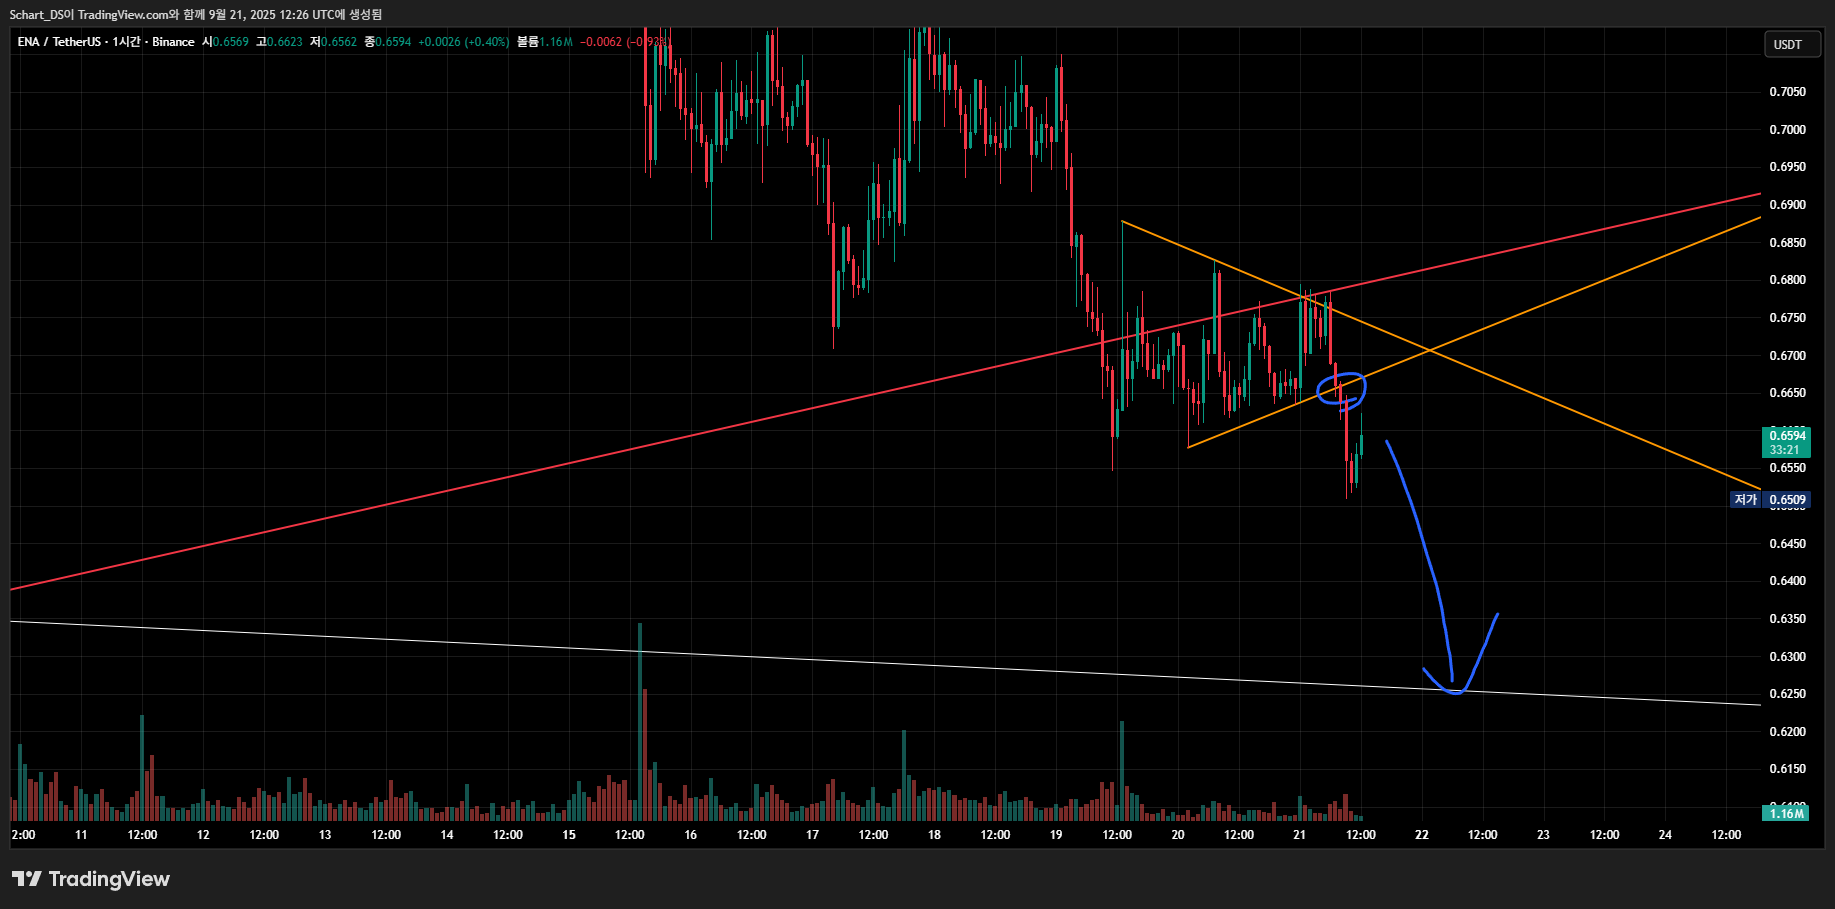Viewport: 1835px width, 909px height.
Task: Click date label 13 on time axis
Action: coord(325,835)
